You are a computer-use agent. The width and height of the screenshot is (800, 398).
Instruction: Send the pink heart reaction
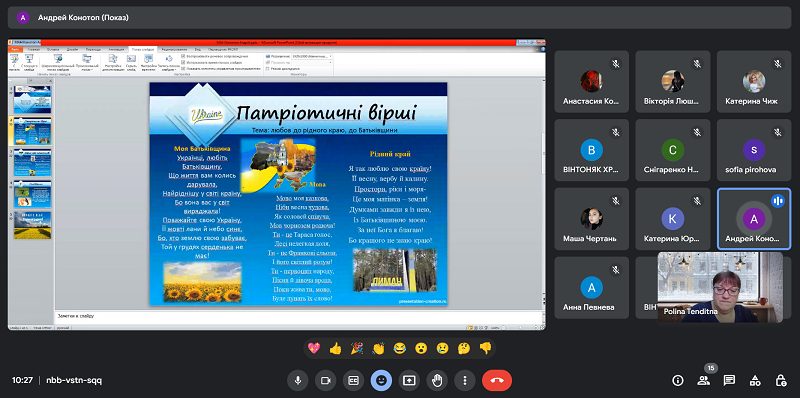pos(314,349)
